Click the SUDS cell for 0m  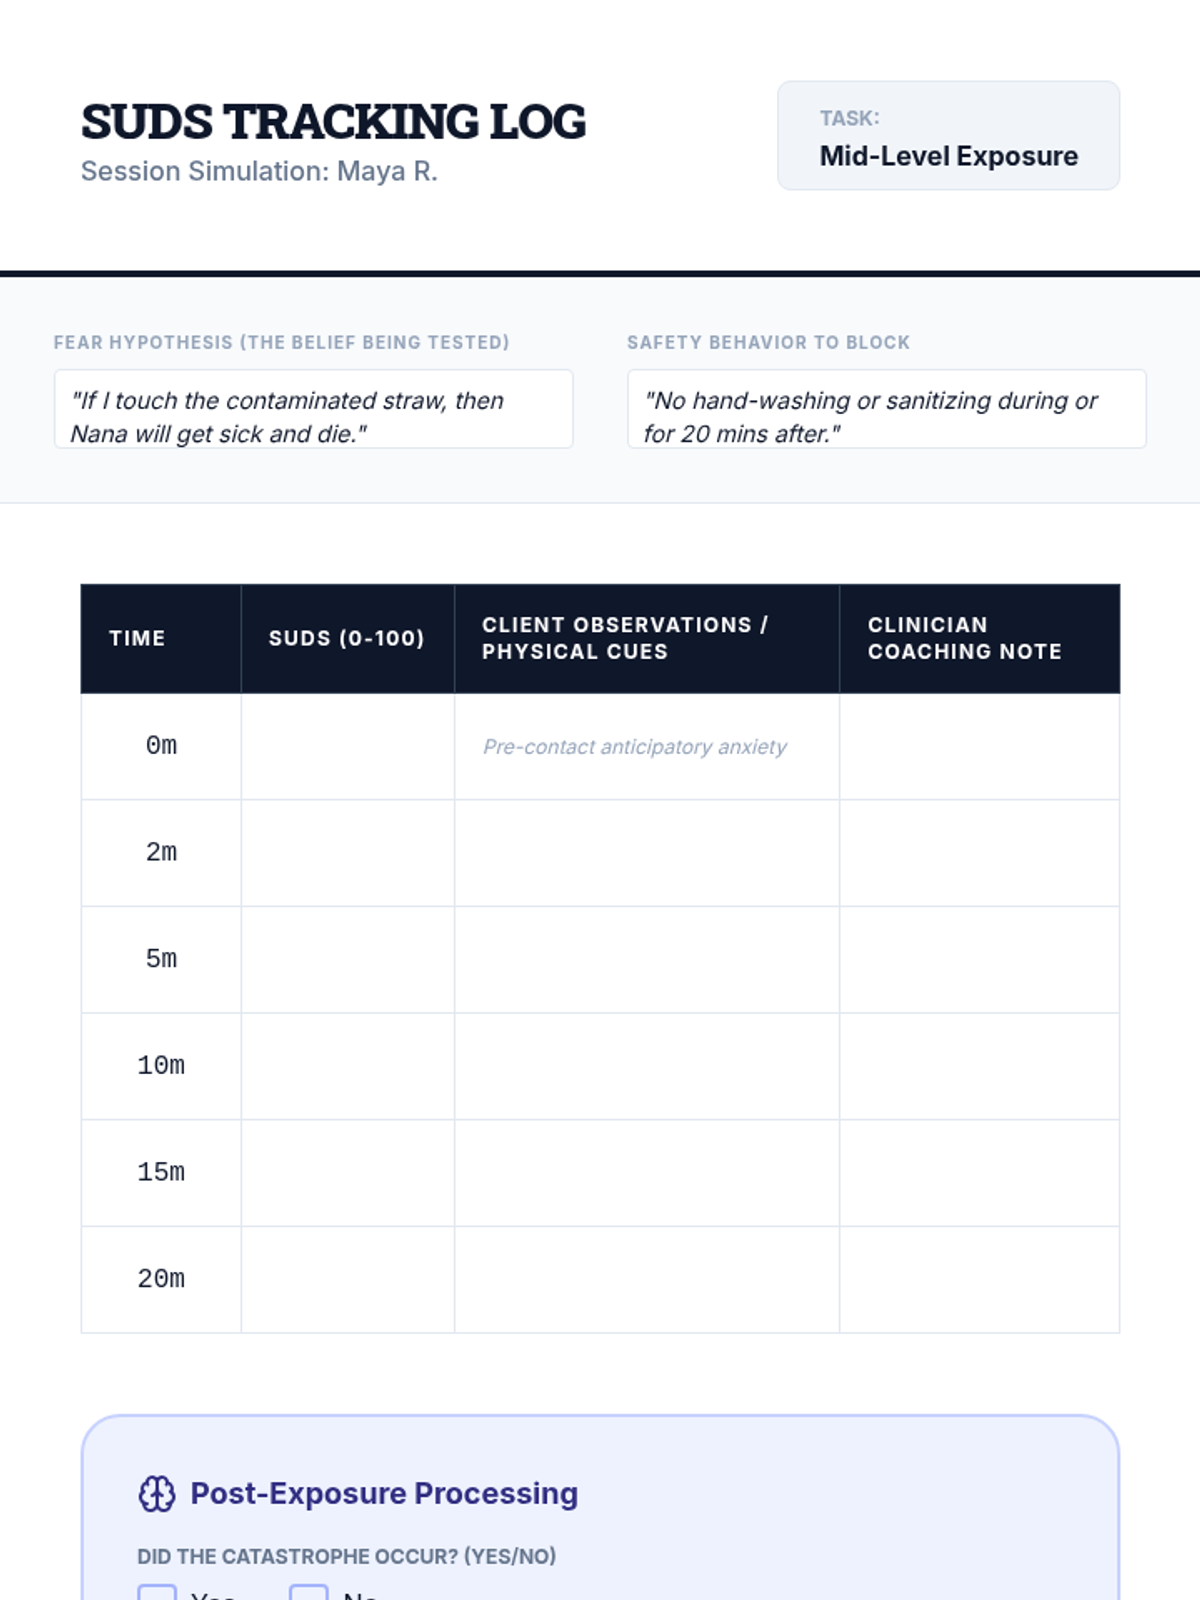click(347, 746)
